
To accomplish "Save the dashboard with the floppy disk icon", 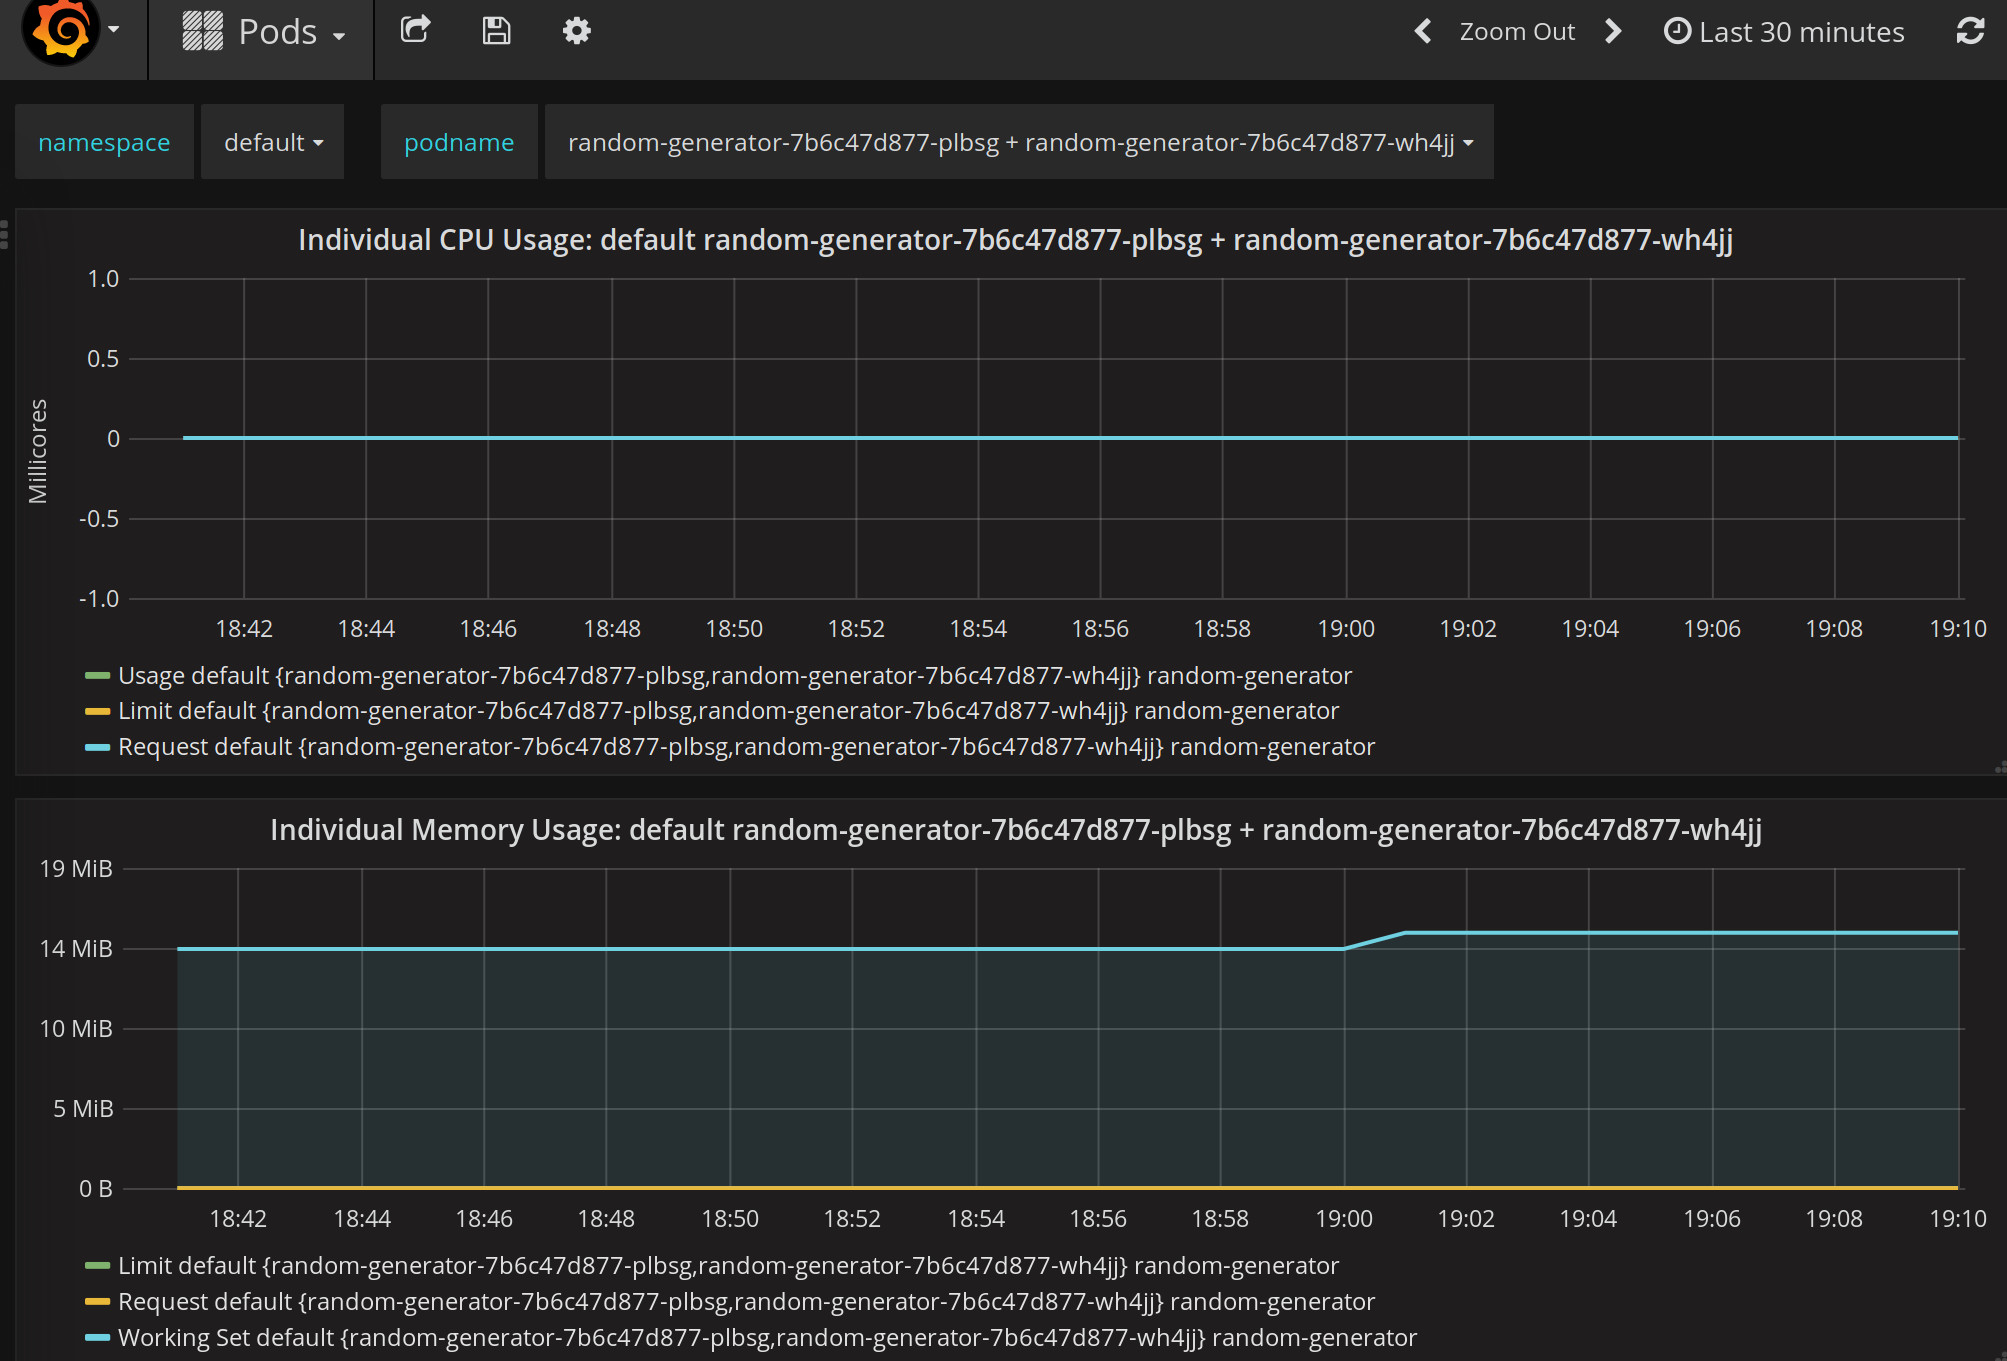I will 496,31.
